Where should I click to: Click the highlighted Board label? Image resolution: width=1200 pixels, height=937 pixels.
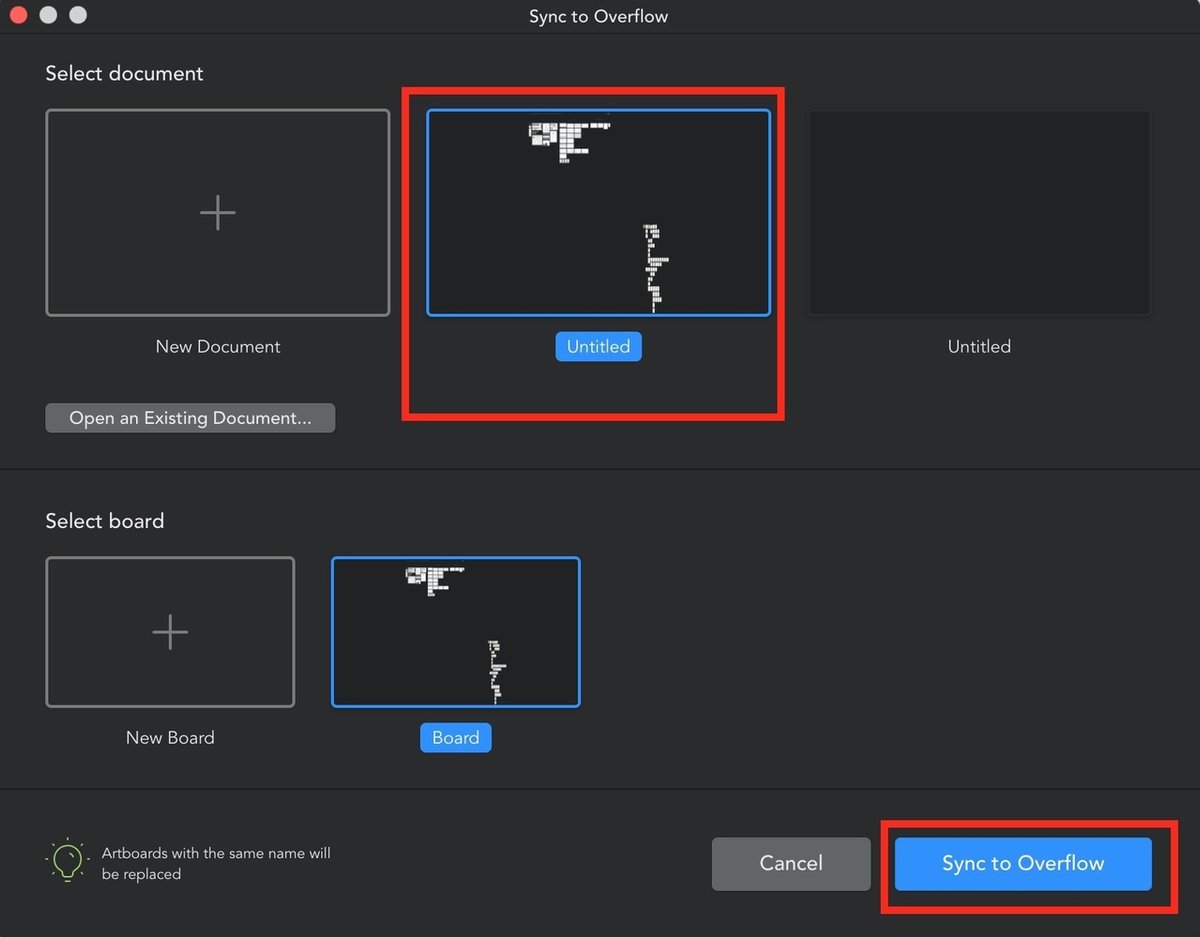click(456, 738)
